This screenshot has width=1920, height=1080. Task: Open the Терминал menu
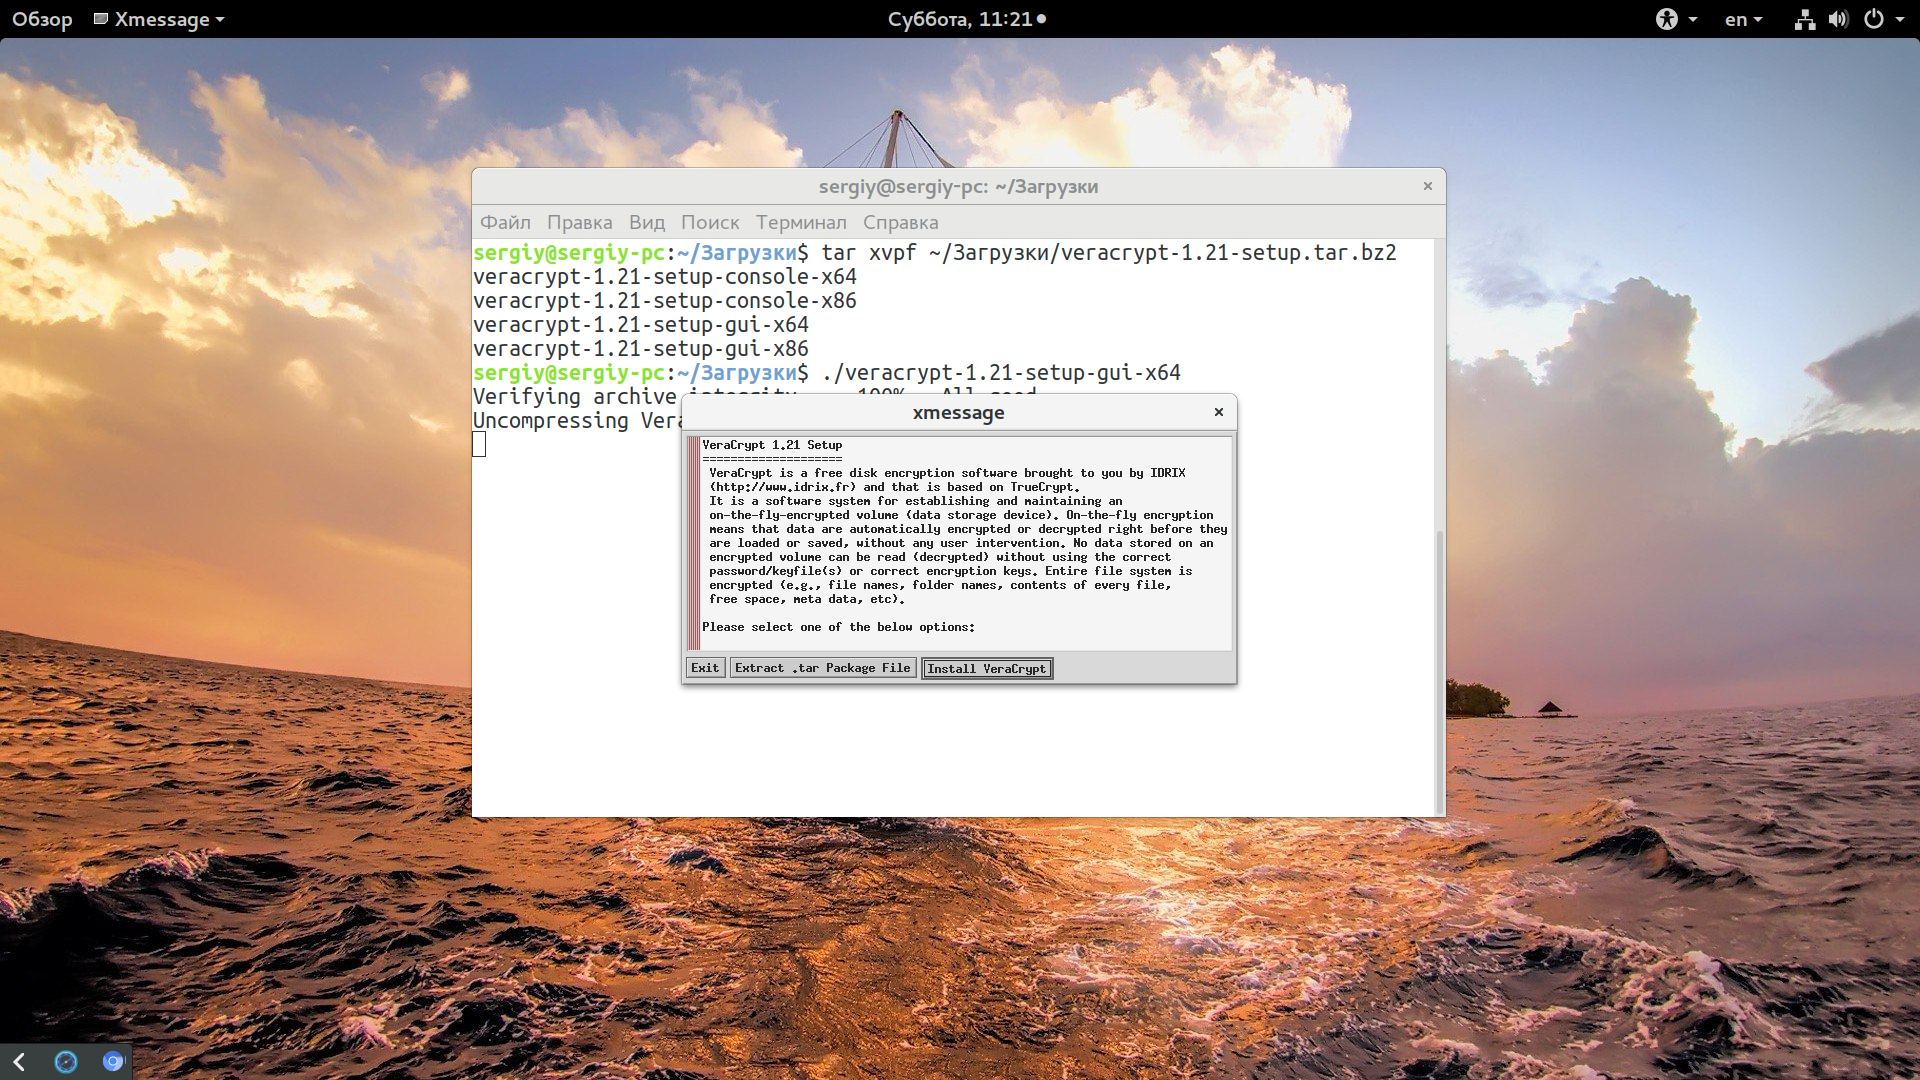(x=801, y=222)
